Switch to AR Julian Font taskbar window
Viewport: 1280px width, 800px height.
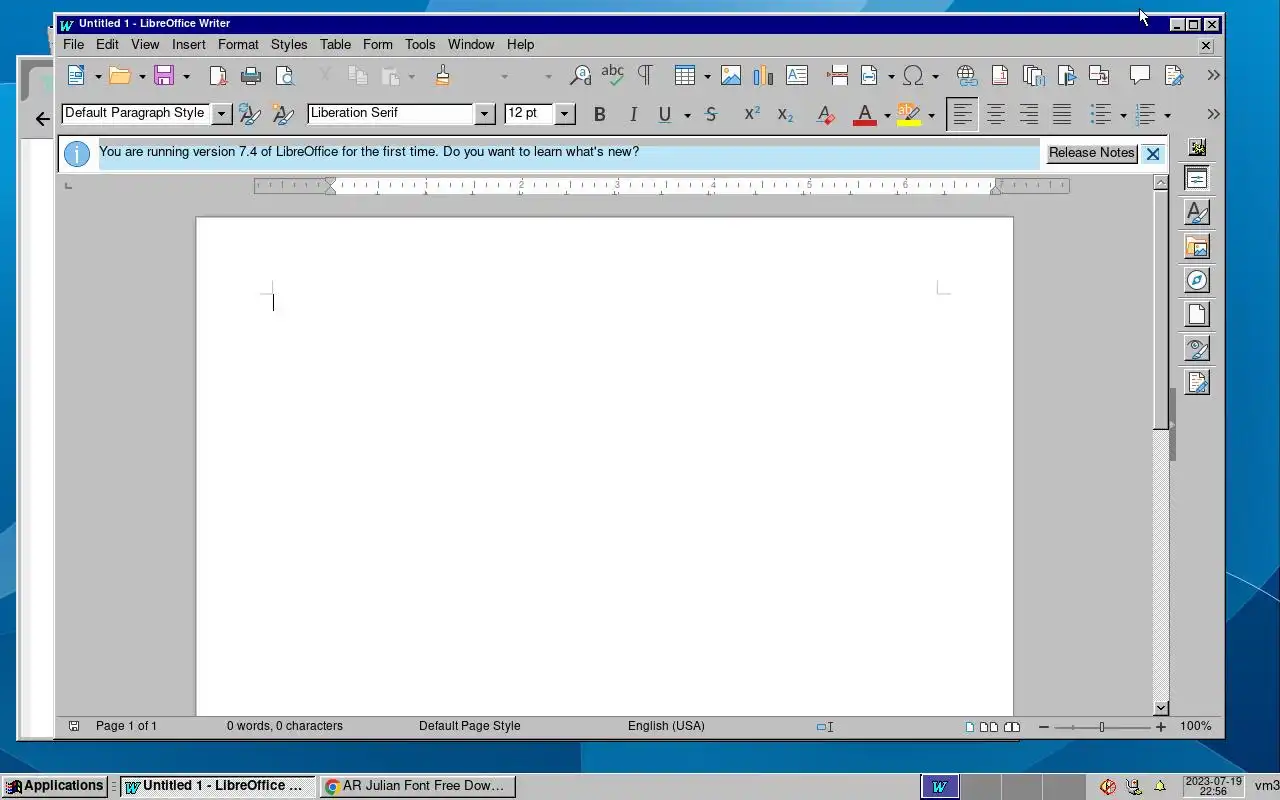[x=418, y=786]
